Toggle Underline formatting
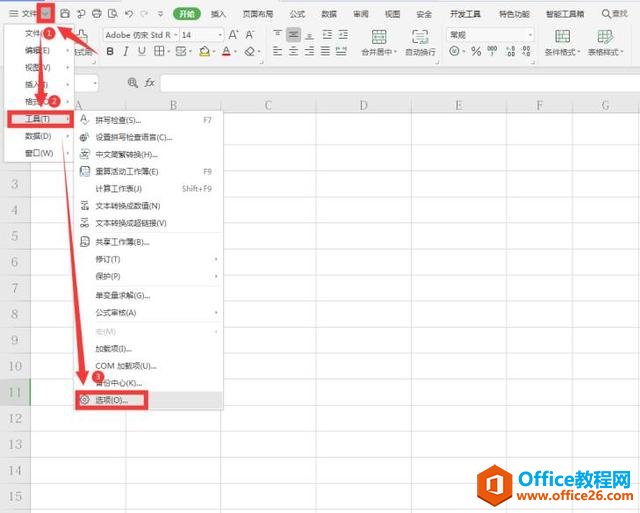The height and width of the screenshot is (513, 640). tap(142, 51)
